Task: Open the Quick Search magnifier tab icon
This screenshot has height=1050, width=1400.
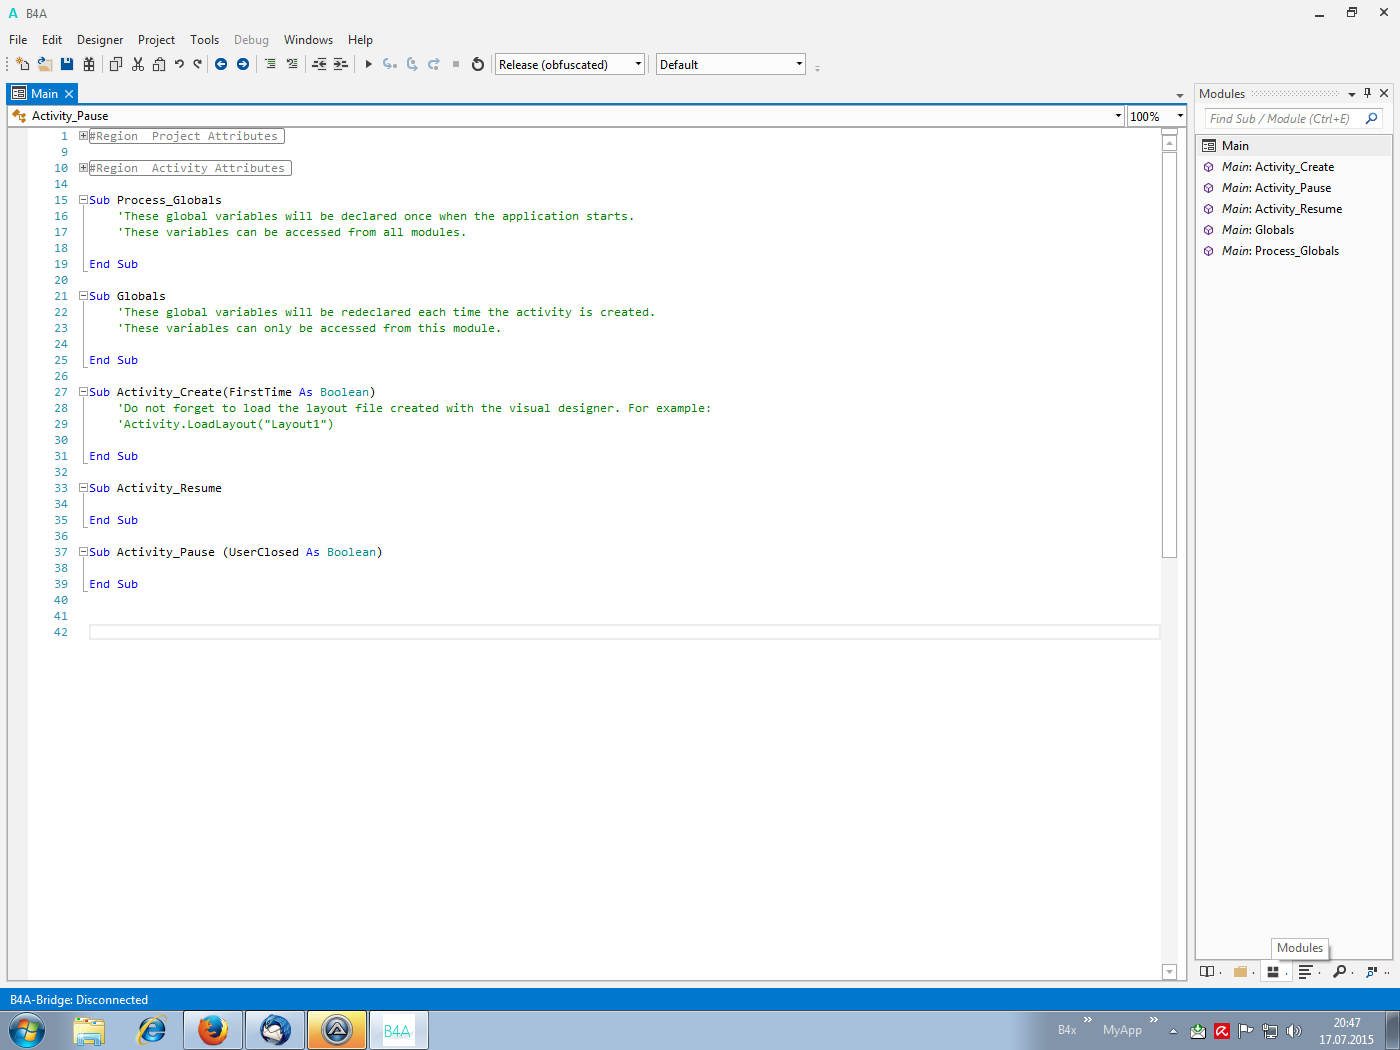Action: click(1339, 971)
